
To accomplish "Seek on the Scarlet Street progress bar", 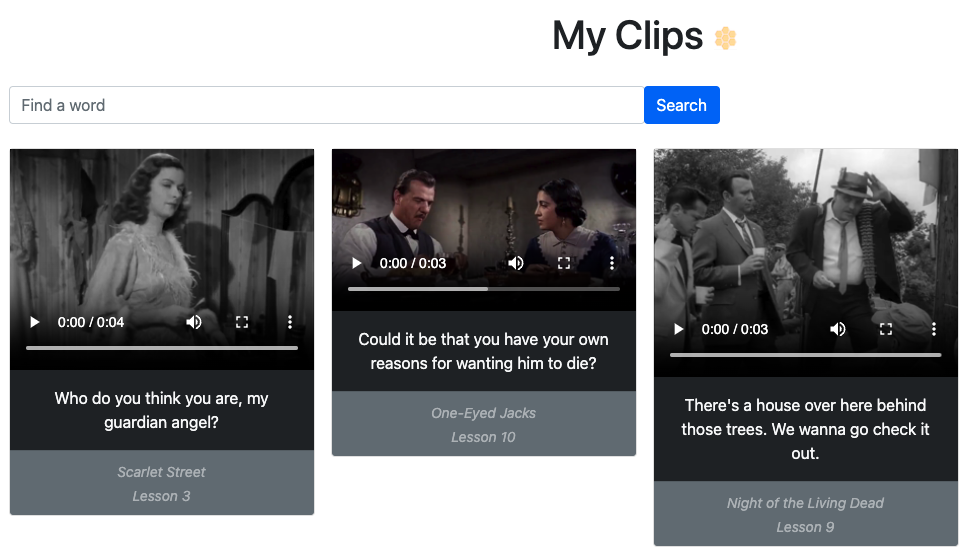I will [x=162, y=348].
